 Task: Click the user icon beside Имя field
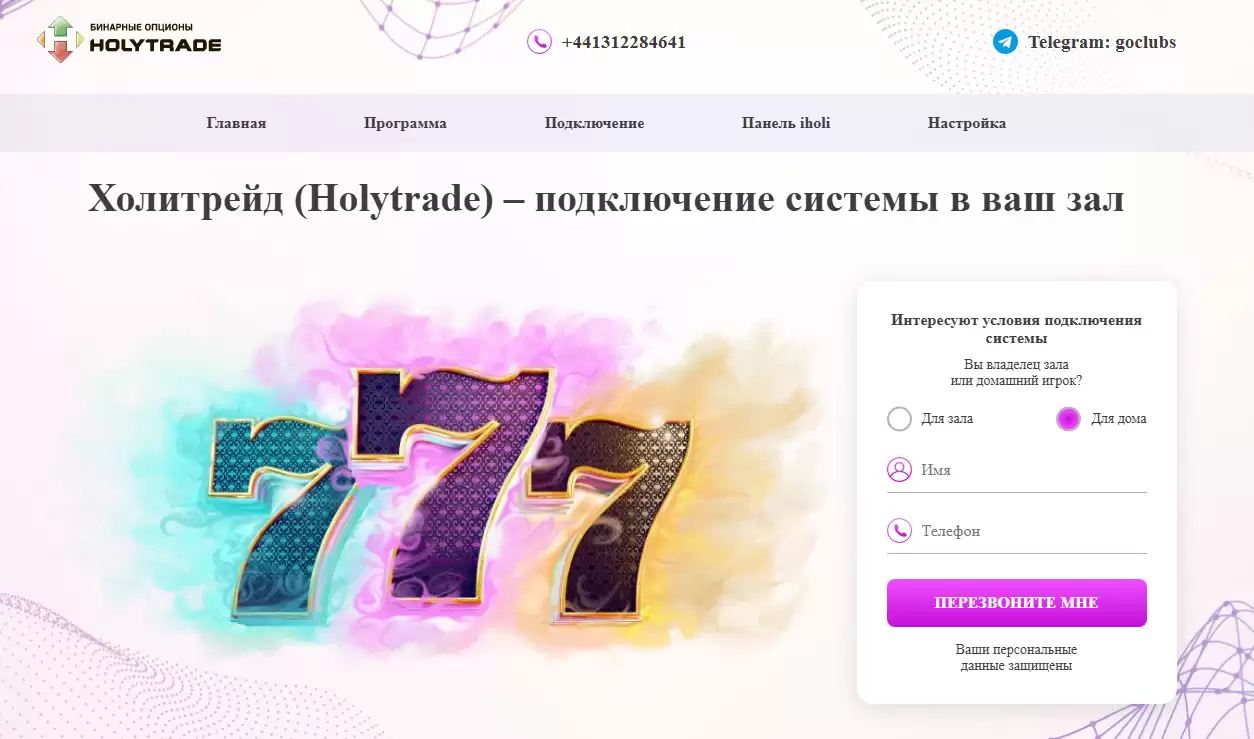[899, 470]
